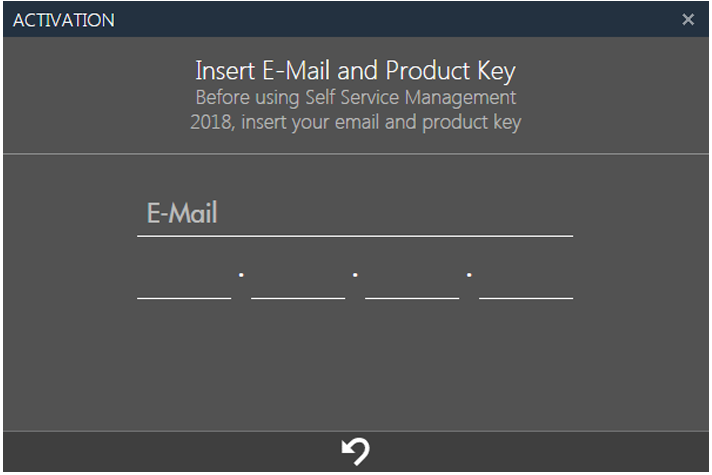Viewport: 712px width, 475px height.
Task: Click the E-Mail placeholder text
Action: click(182, 213)
